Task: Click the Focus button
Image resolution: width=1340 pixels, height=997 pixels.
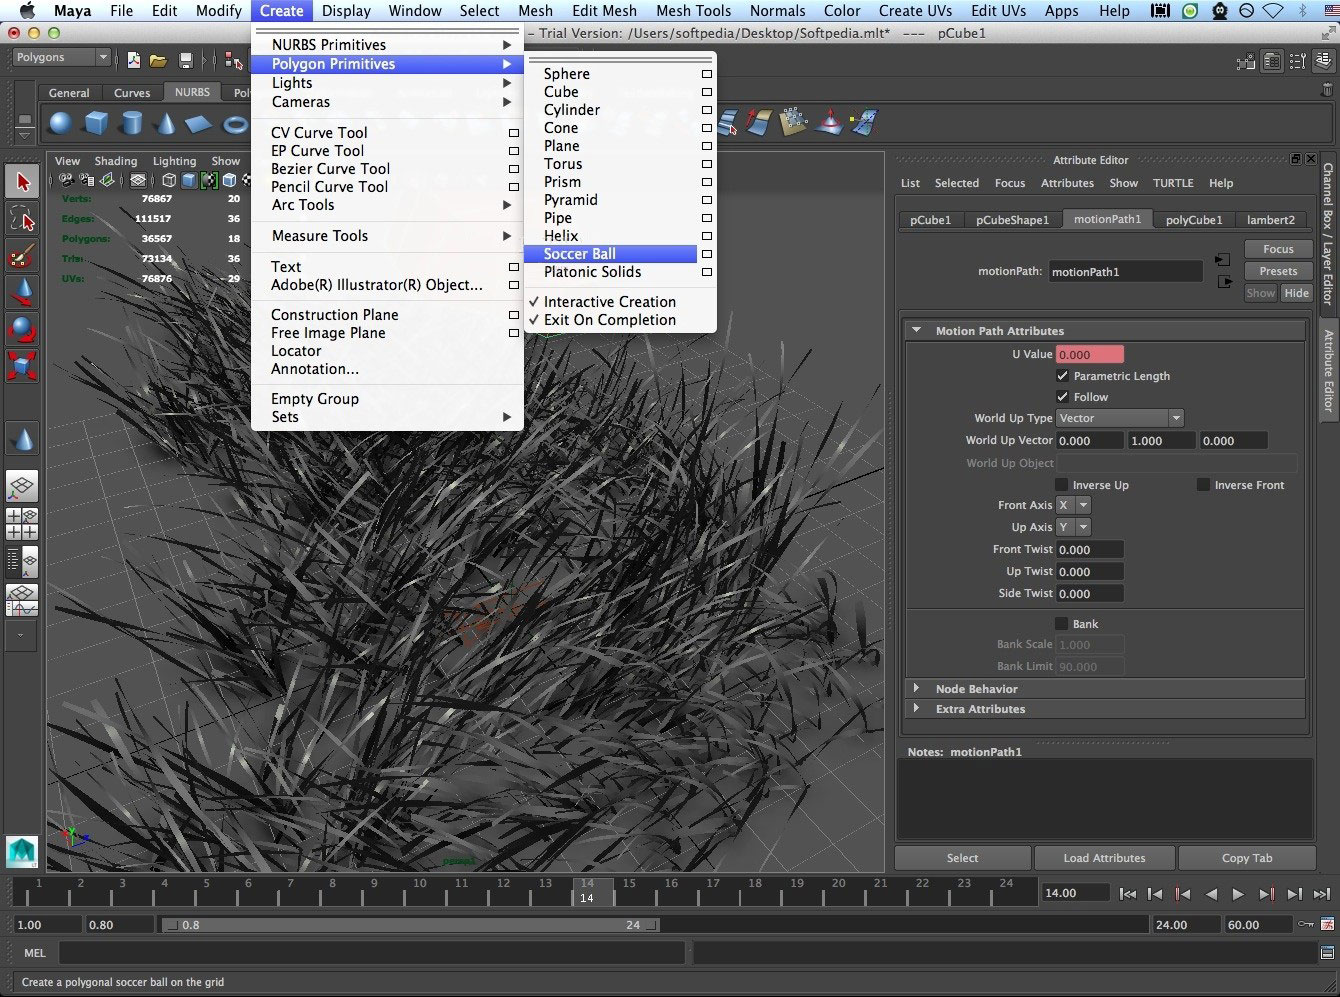Action: click(x=1278, y=249)
